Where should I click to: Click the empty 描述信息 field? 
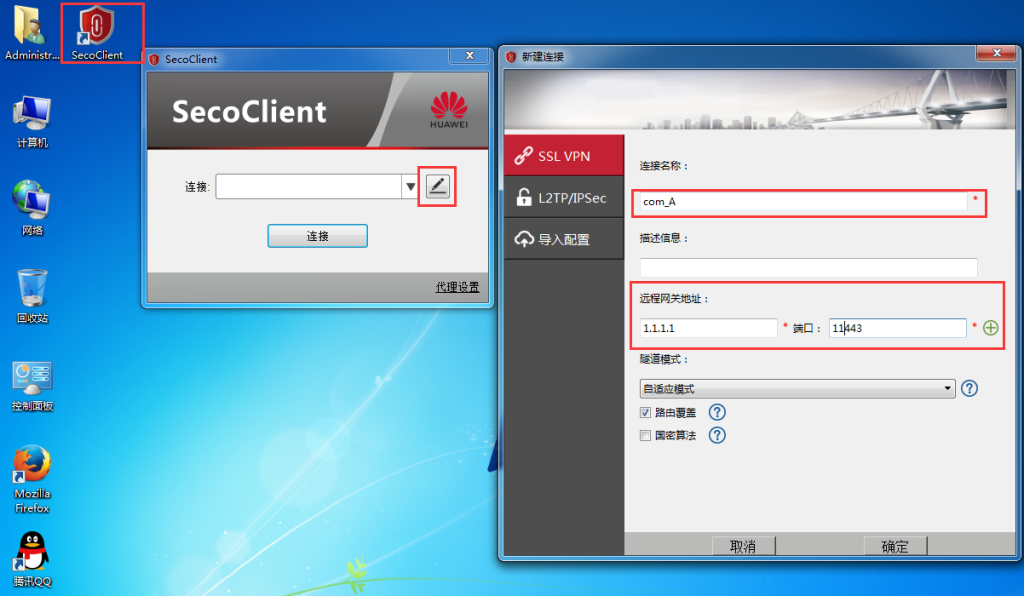(x=808, y=267)
